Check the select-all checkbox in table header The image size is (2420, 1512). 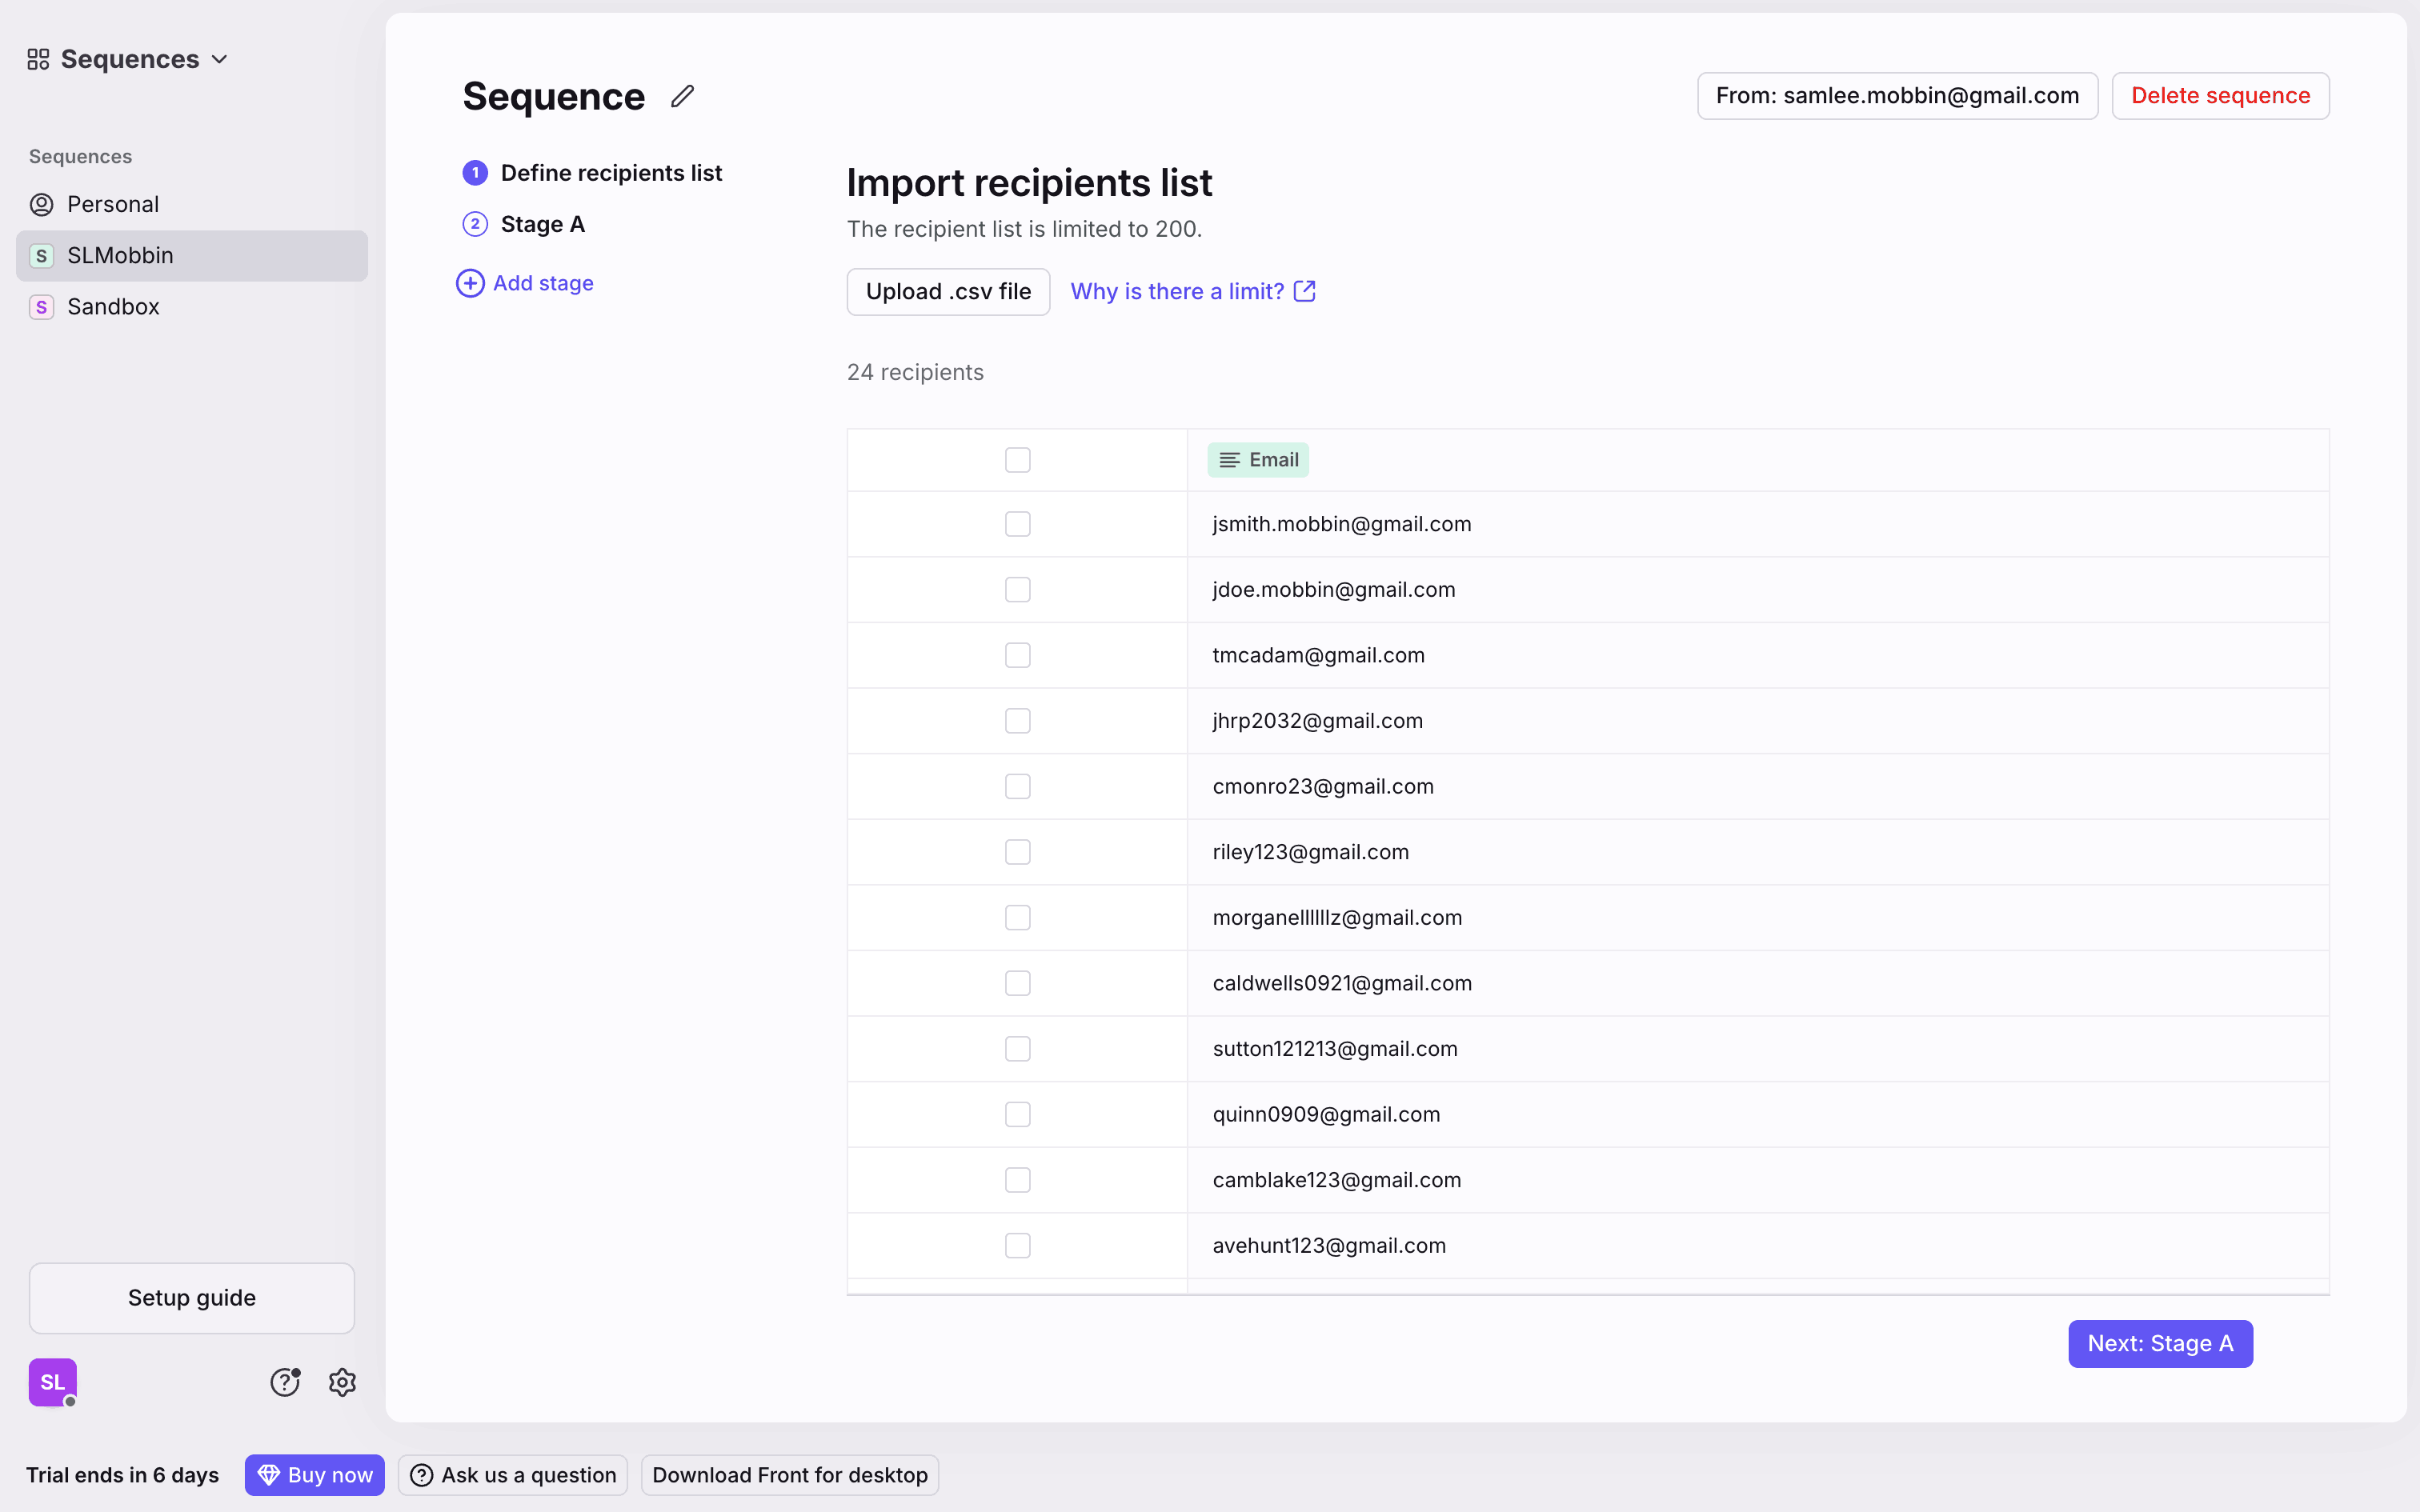1017,460
